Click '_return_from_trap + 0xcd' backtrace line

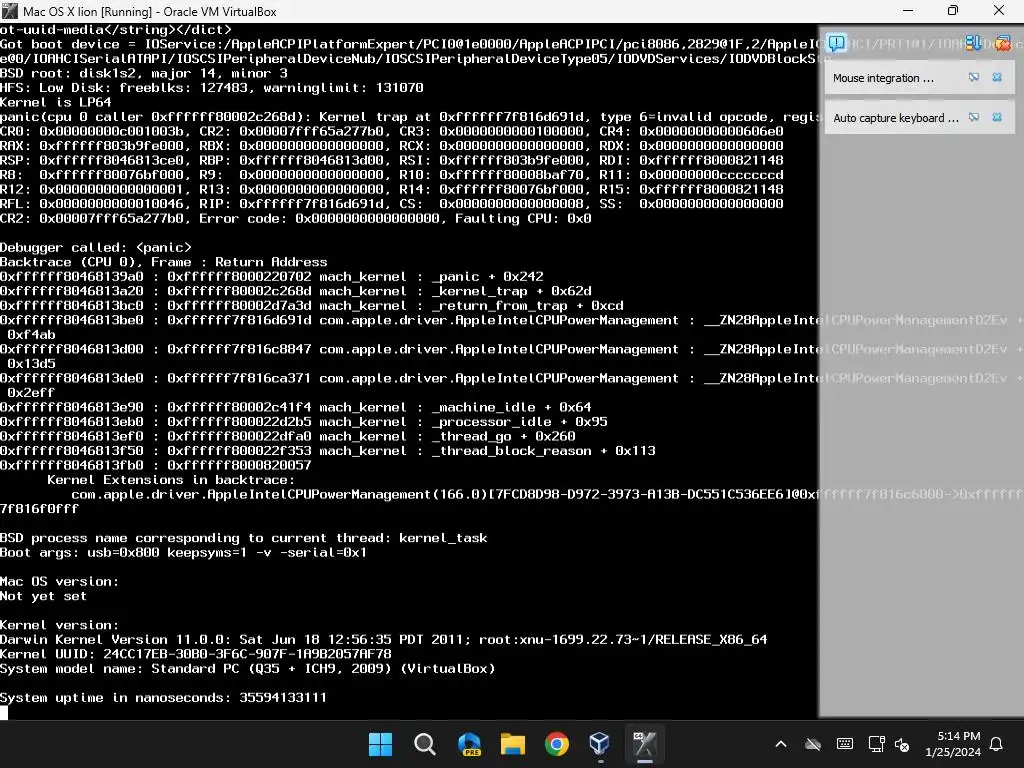click(x=312, y=306)
